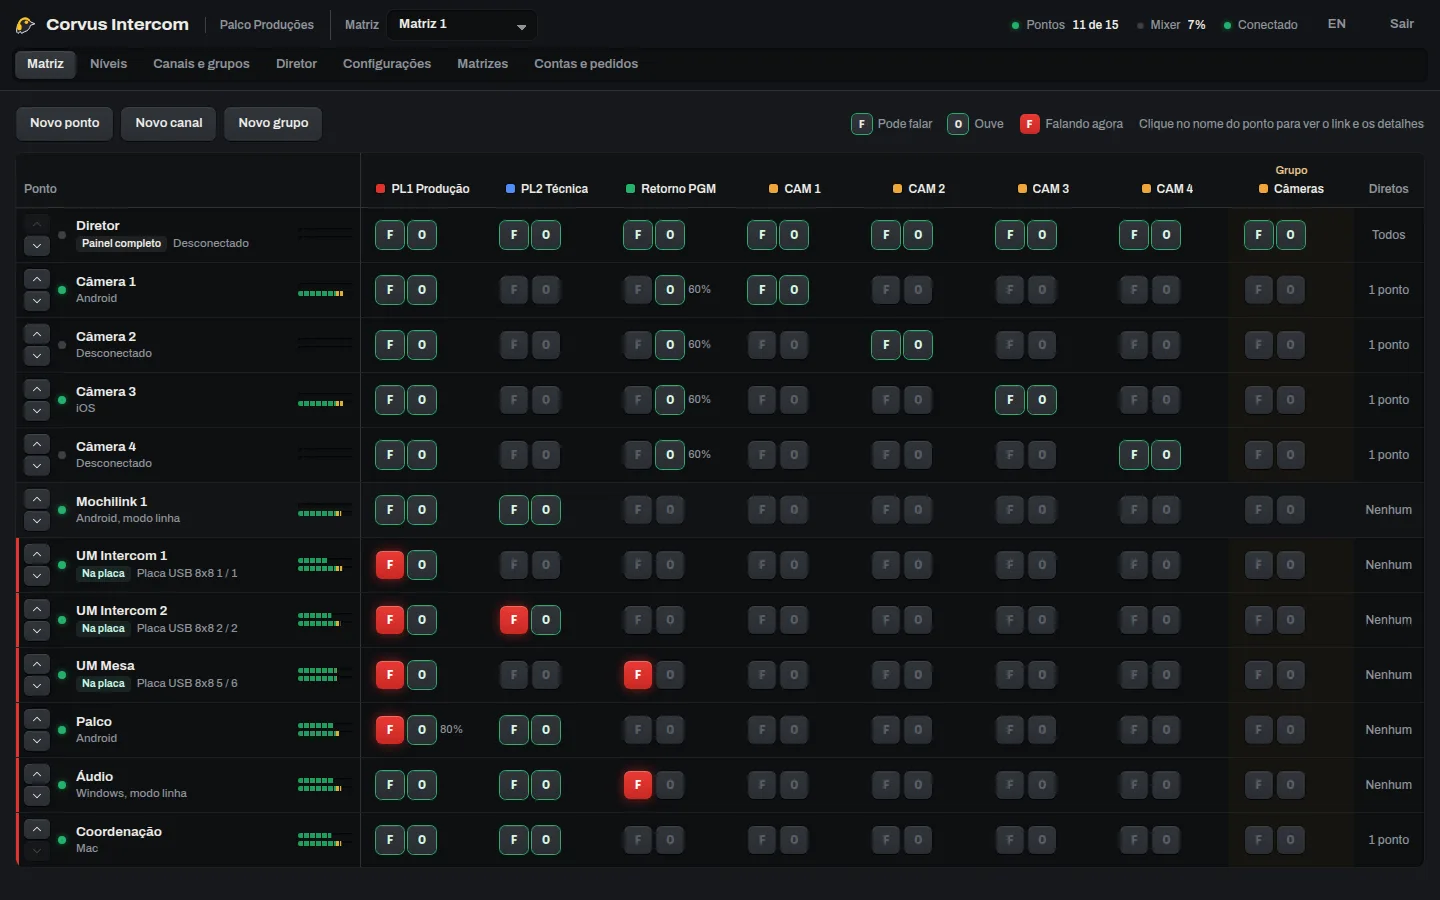This screenshot has width=1440, height=900.
Task: Toggle Câmera 2 talk on CAM 2
Action: tap(886, 345)
